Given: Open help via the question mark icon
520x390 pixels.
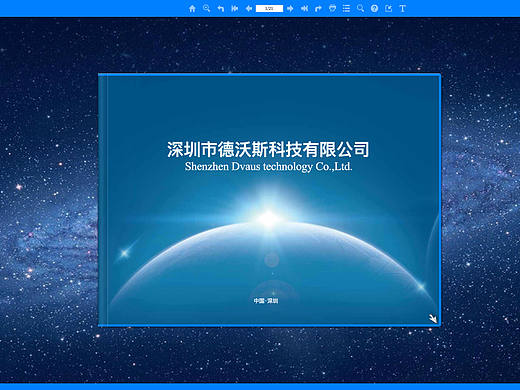Looking at the screenshot, I should pos(374,8).
